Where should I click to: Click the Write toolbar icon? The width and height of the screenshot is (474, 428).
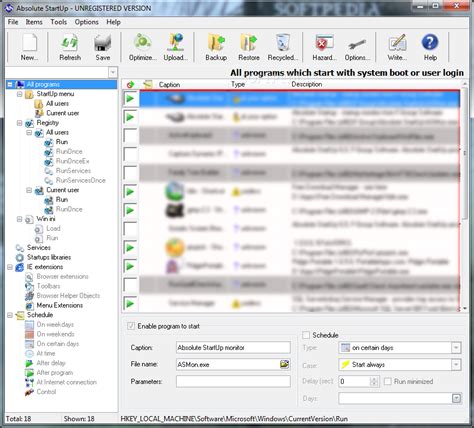397,47
